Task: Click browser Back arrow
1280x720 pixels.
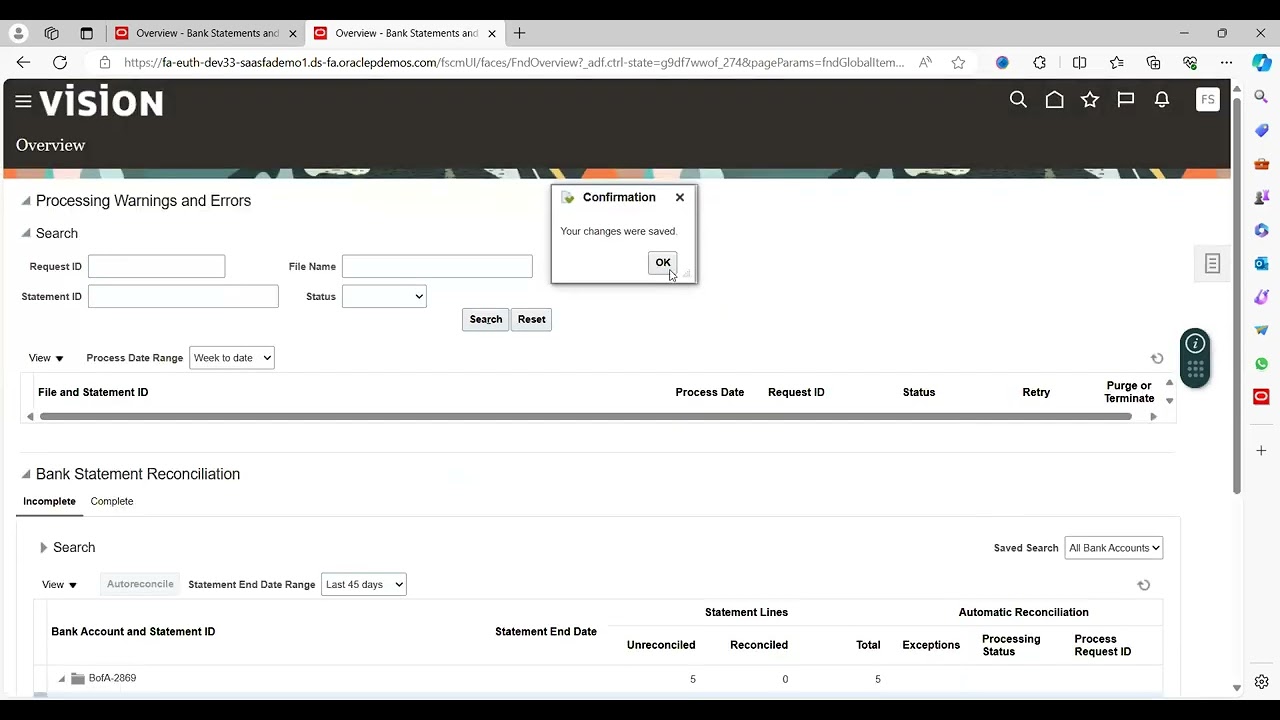Action: pos(23,62)
